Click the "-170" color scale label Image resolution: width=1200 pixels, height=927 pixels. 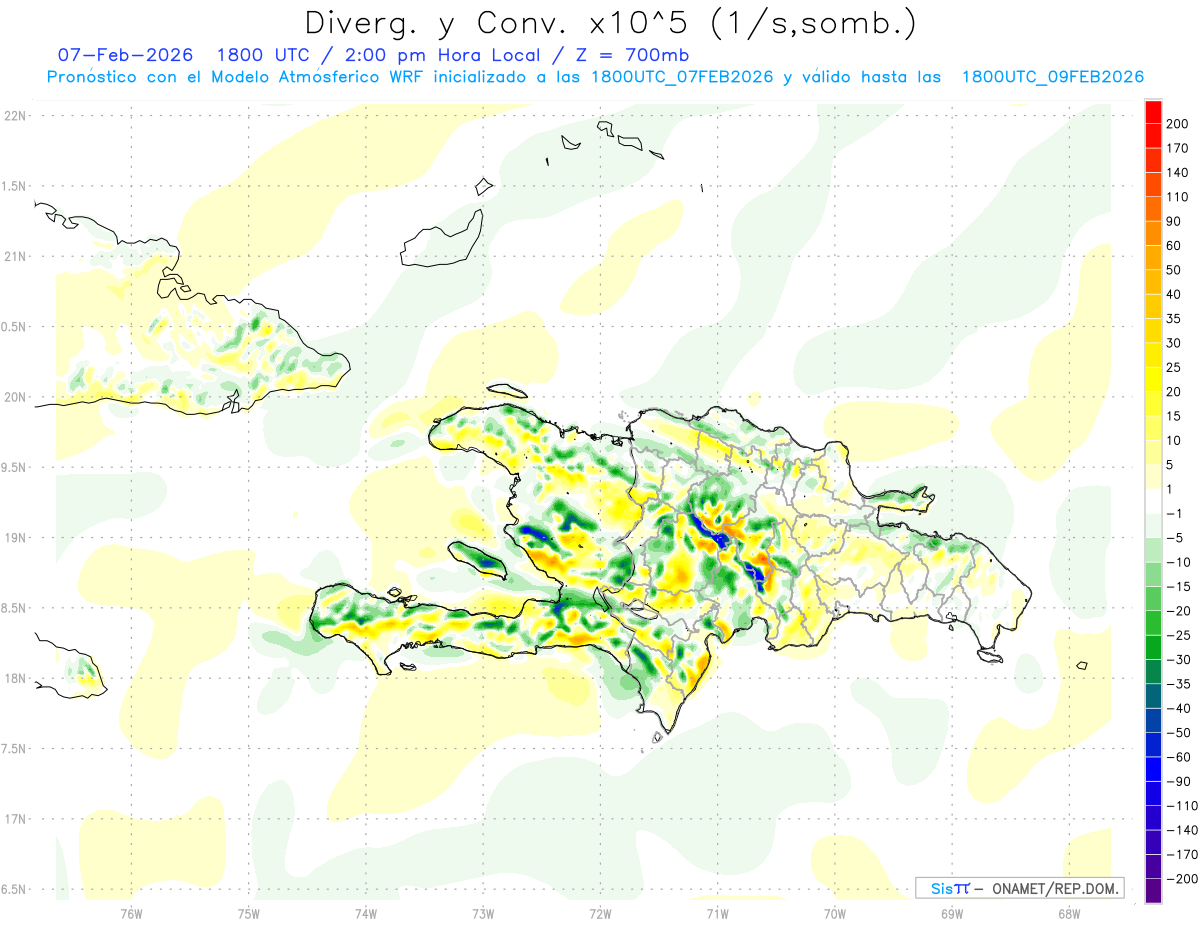point(1182,855)
